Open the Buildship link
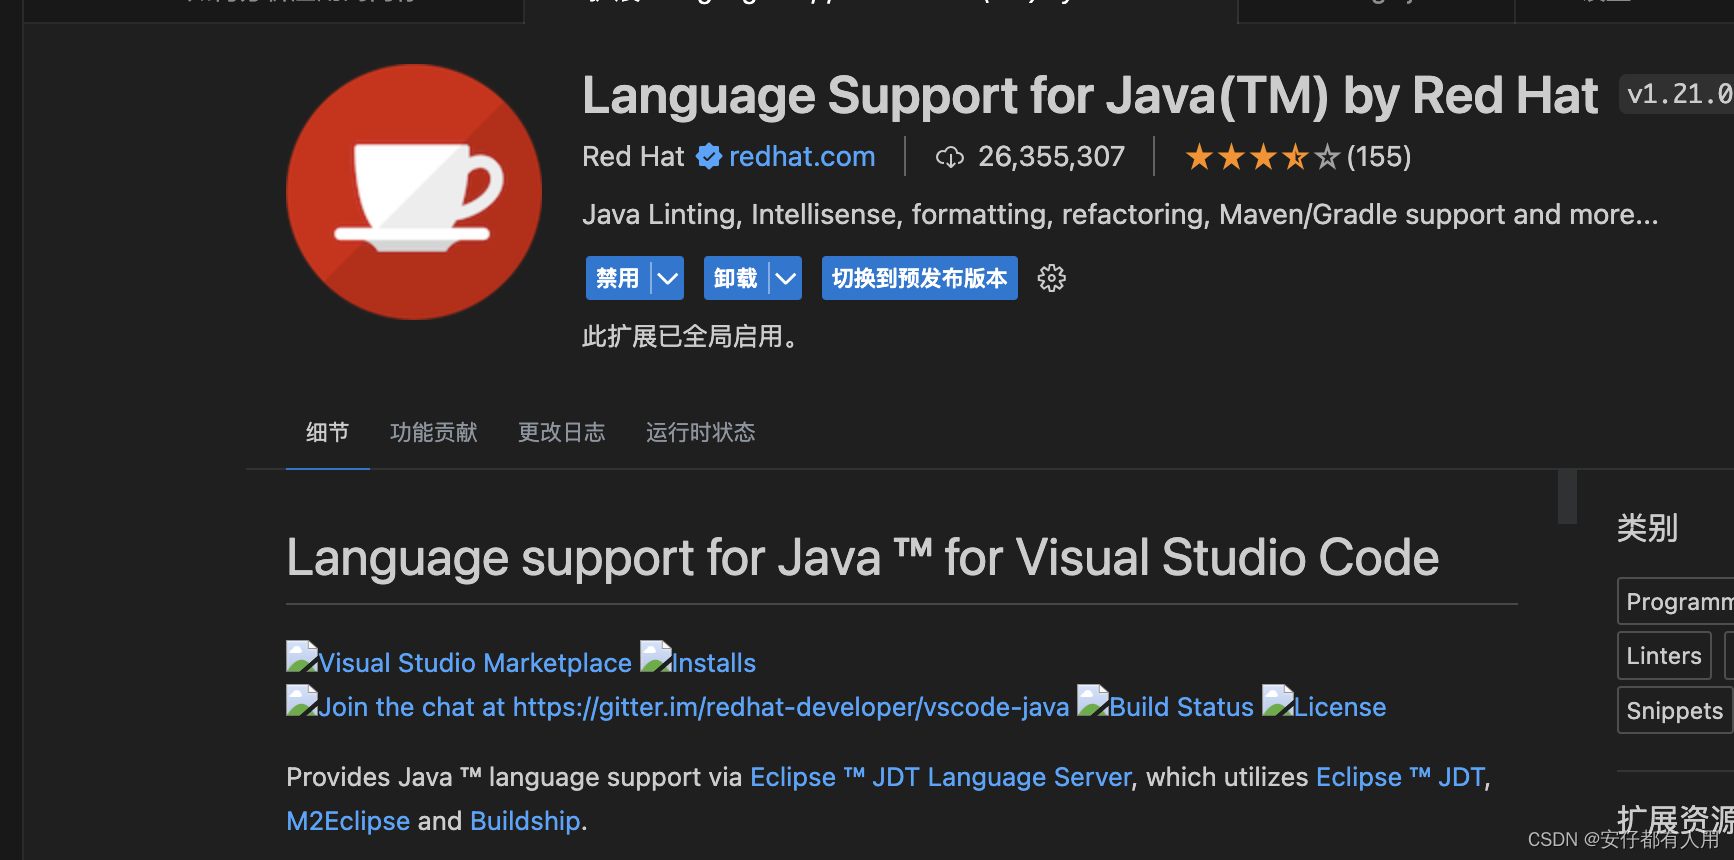 pos(525,821)
